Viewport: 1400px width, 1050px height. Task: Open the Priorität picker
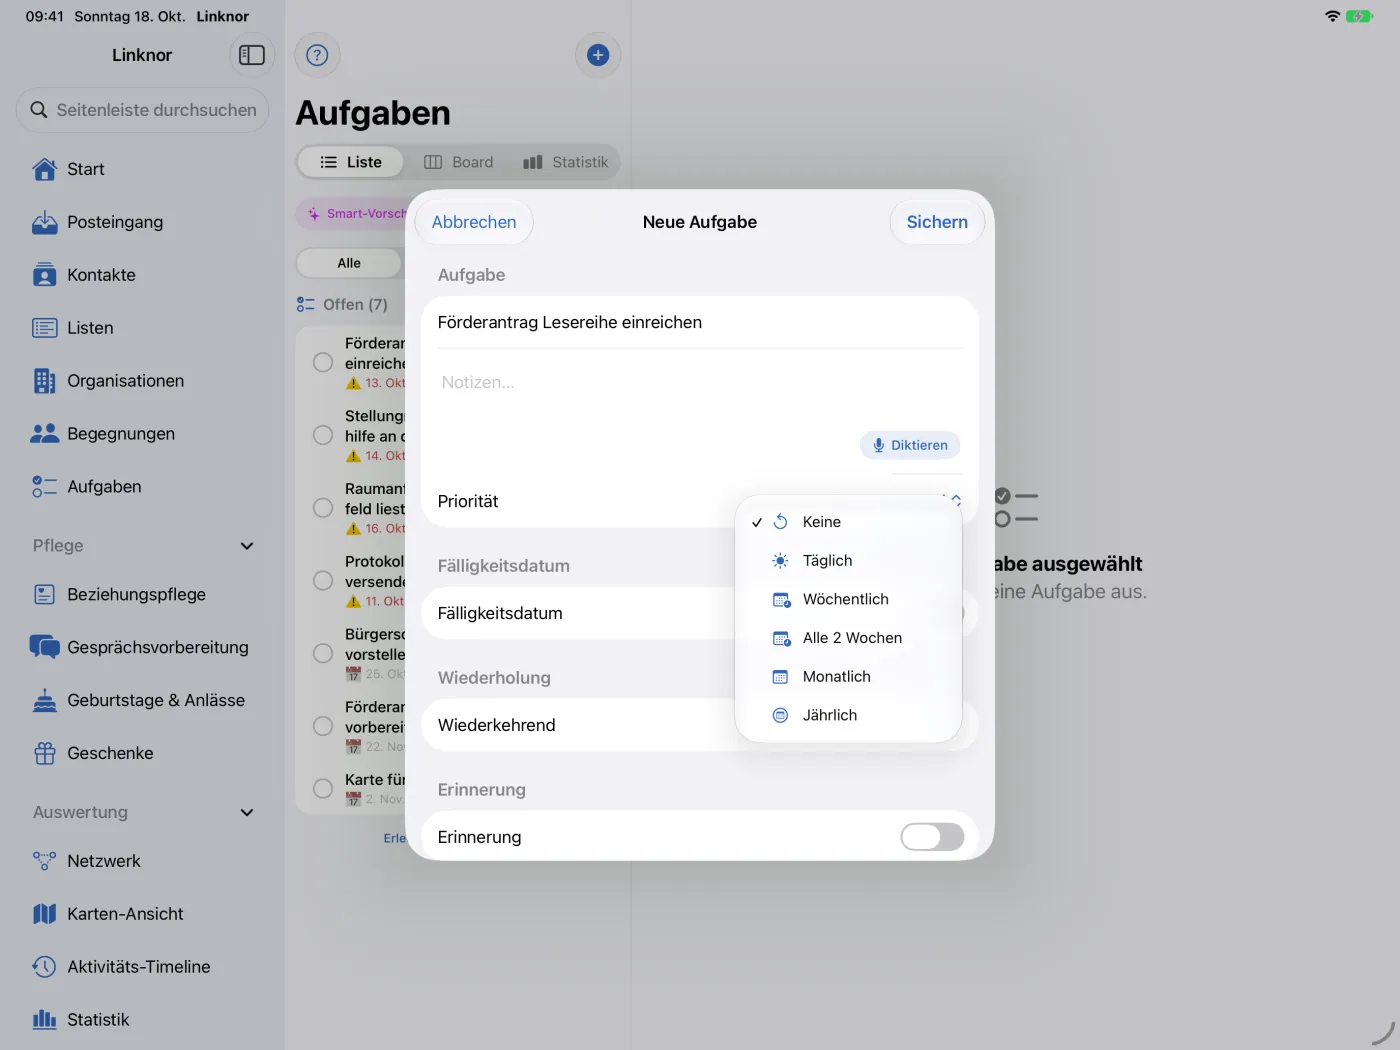pyautogui.click(x=700, y=501)
